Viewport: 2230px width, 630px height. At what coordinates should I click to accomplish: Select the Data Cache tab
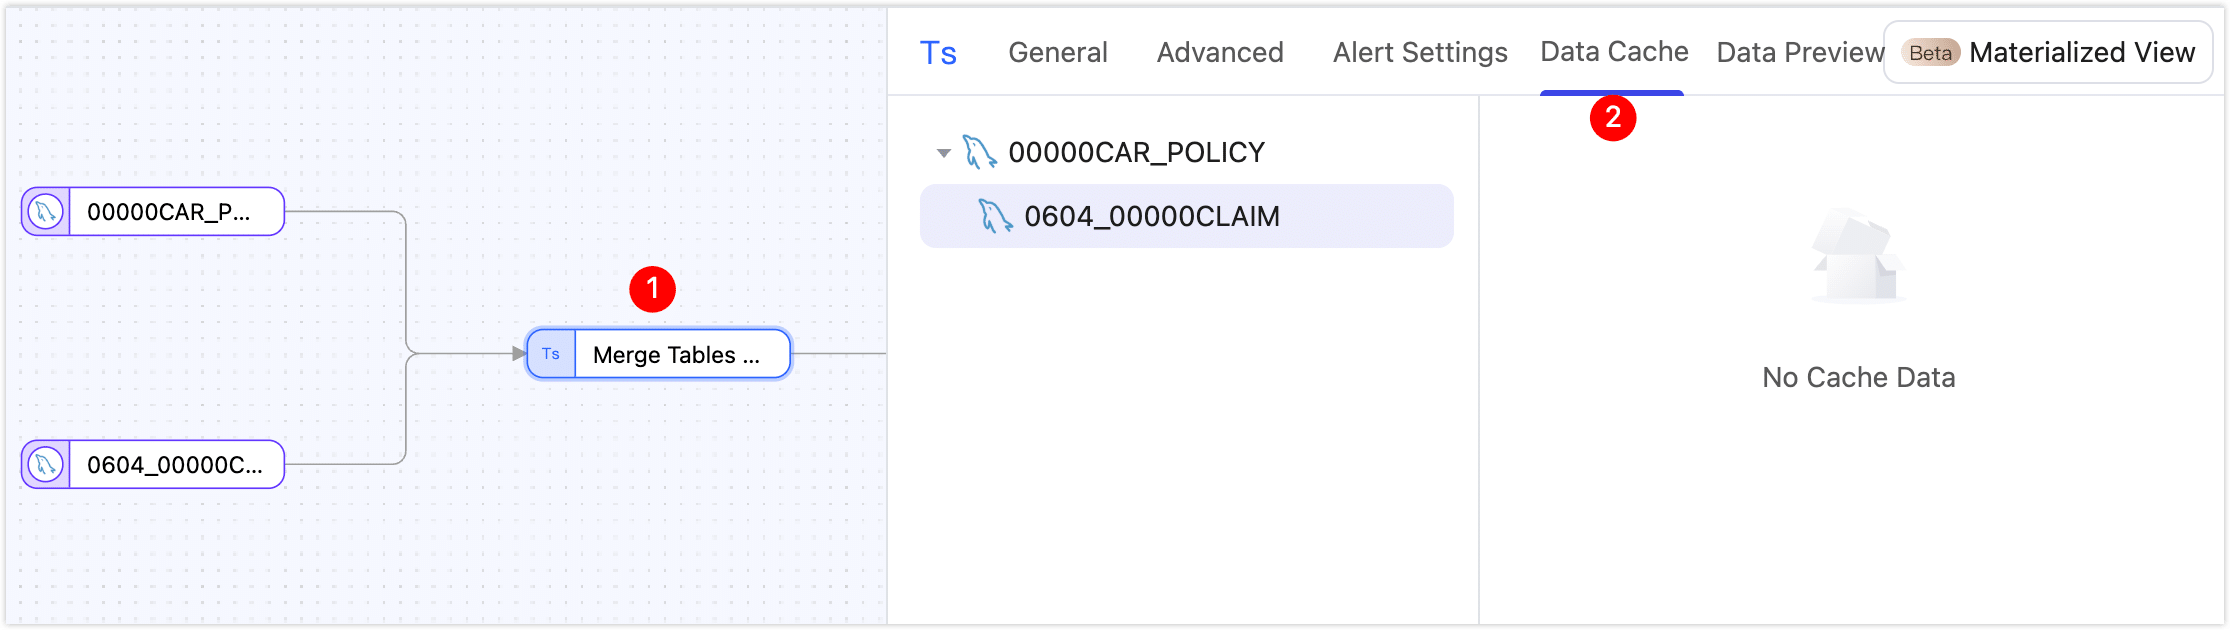click(x=1613, y=52)
